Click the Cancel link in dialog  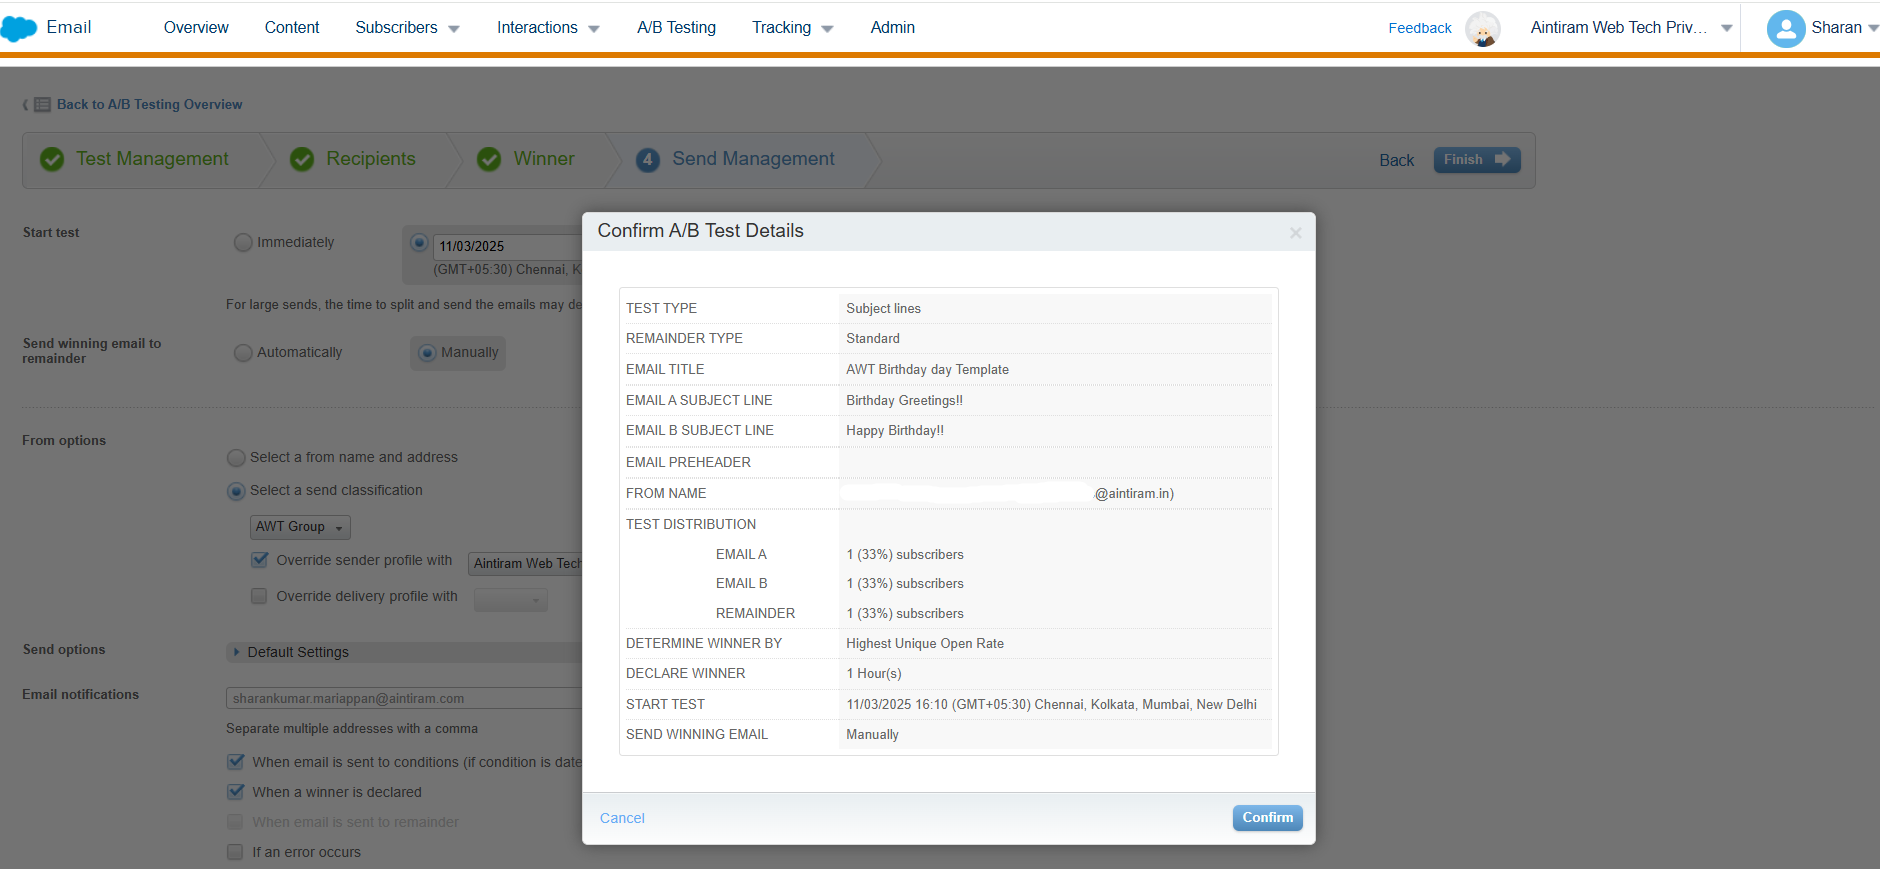pos(622,818)
